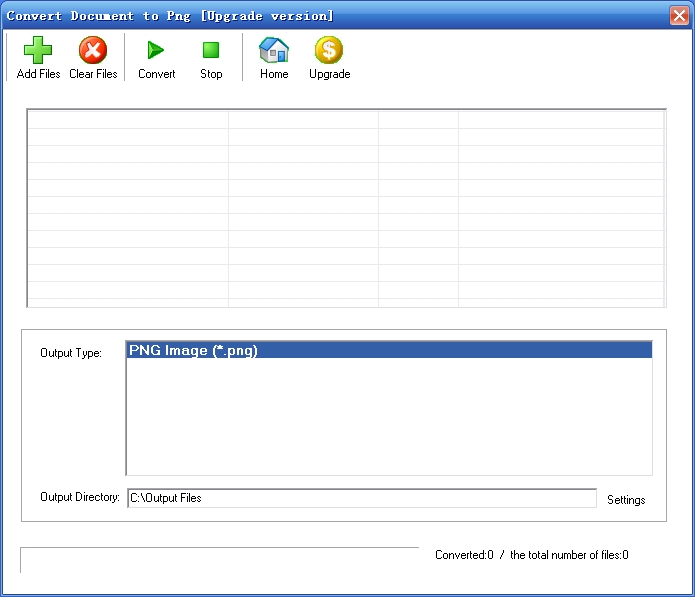Start conversion with the green Convert arrow

(x=156, y=50)
